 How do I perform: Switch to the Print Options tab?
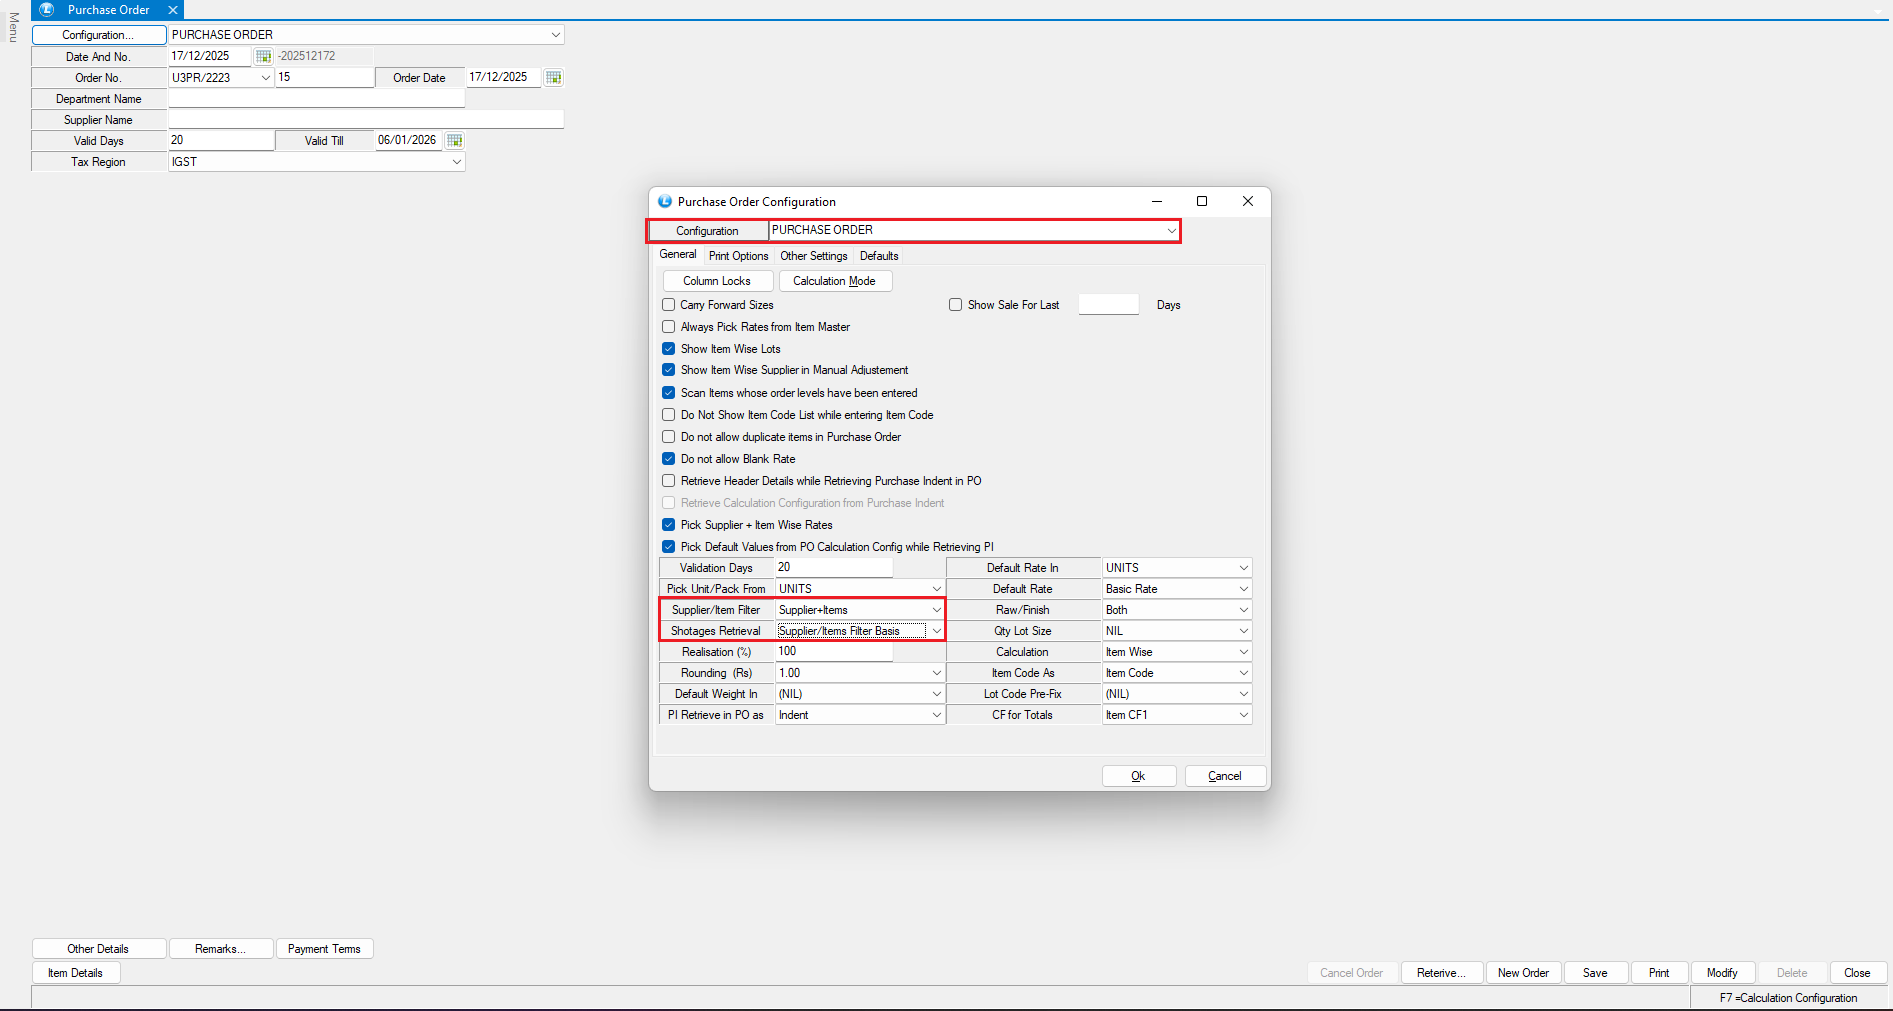(738, 256)
